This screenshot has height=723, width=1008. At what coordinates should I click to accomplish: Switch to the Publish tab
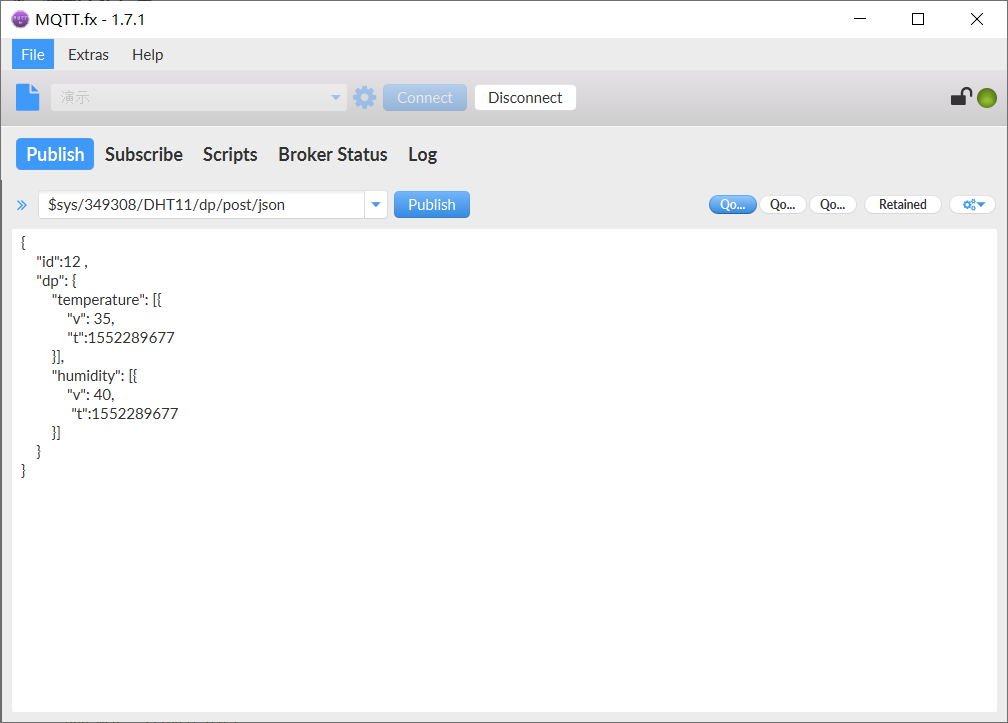click(55, 154)
